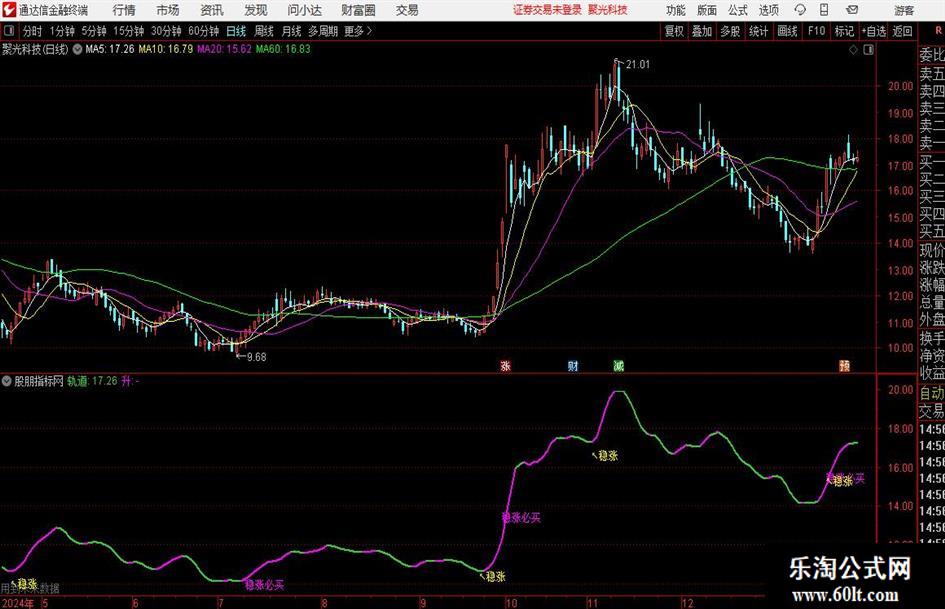The width and height of the screenshot is (945, 609).
Task: Open the 财富圈 menu
Action: pos(358,10)
